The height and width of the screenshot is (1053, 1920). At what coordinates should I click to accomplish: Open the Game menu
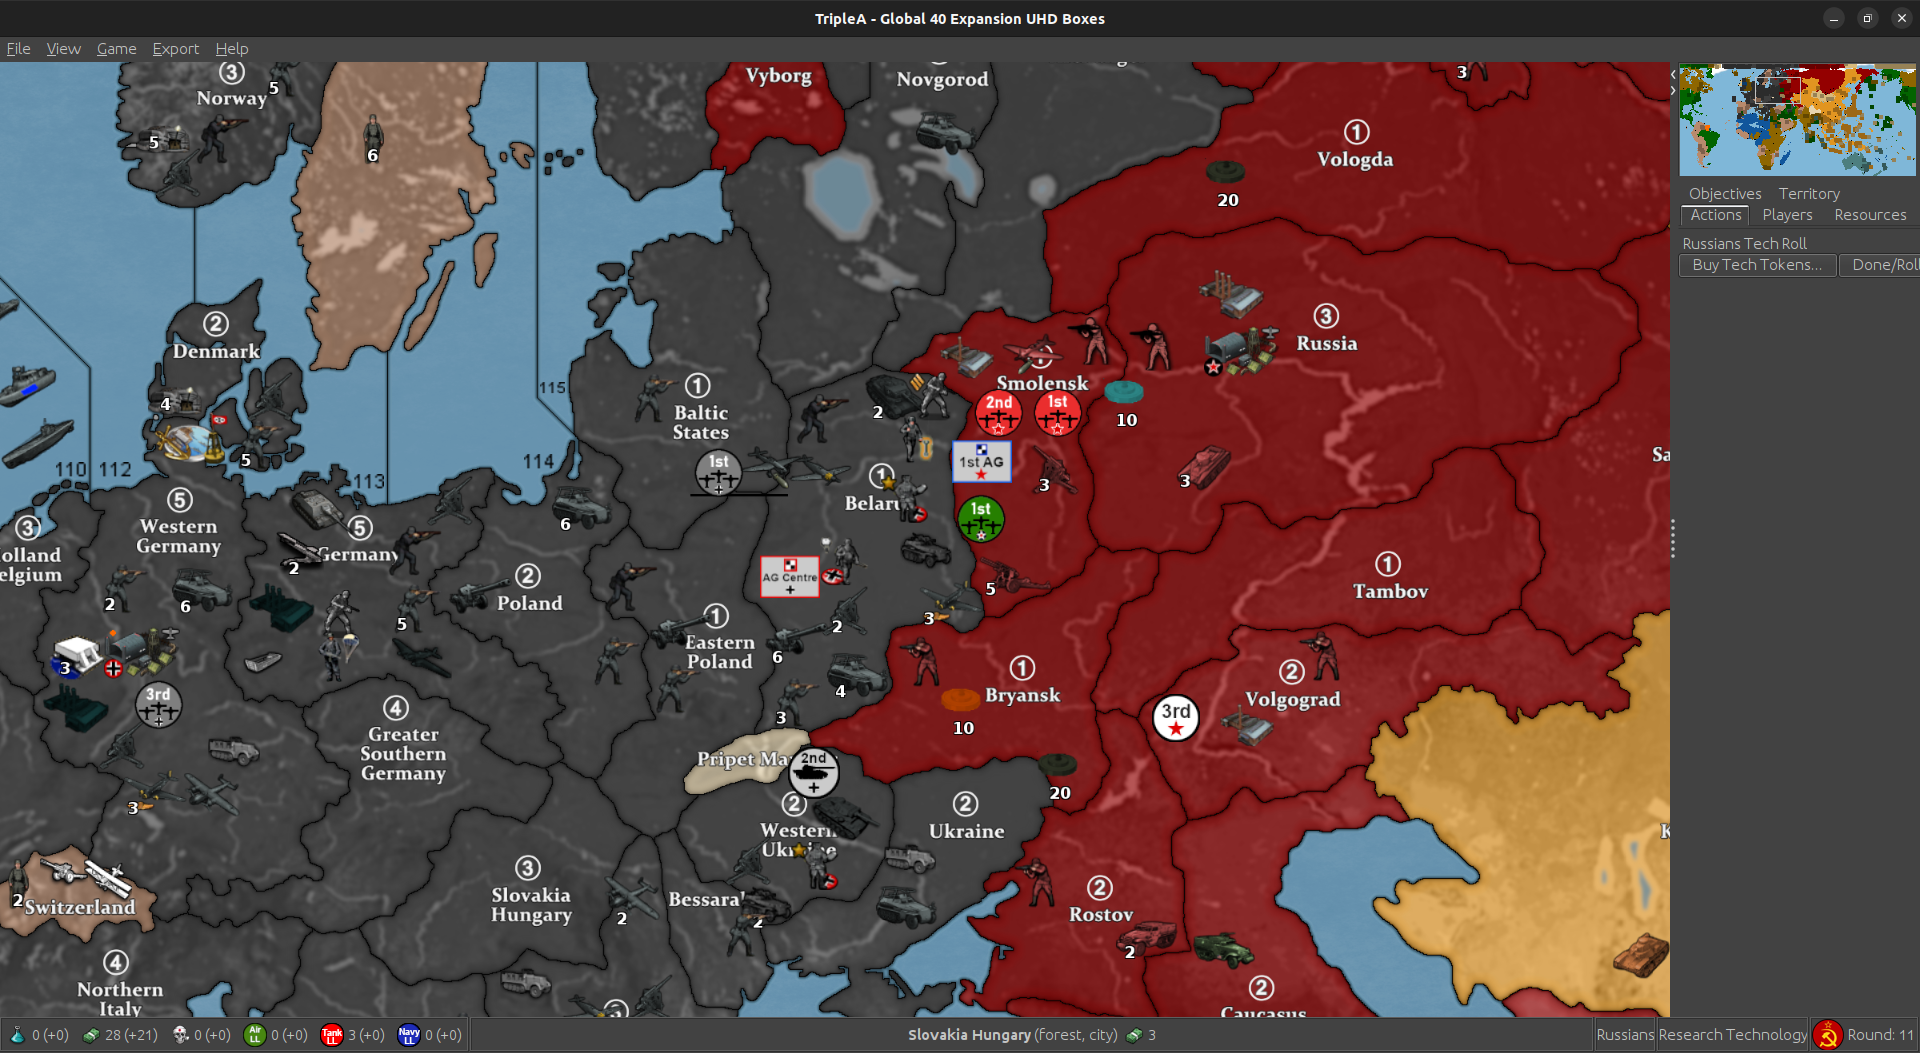pyautogui.click(x=116, y=48)
